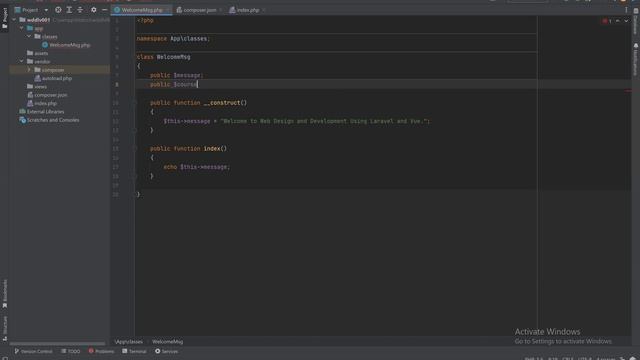Click the Select Opened File target icon
This screenshot has height=360, width=640.
(58, 10)
